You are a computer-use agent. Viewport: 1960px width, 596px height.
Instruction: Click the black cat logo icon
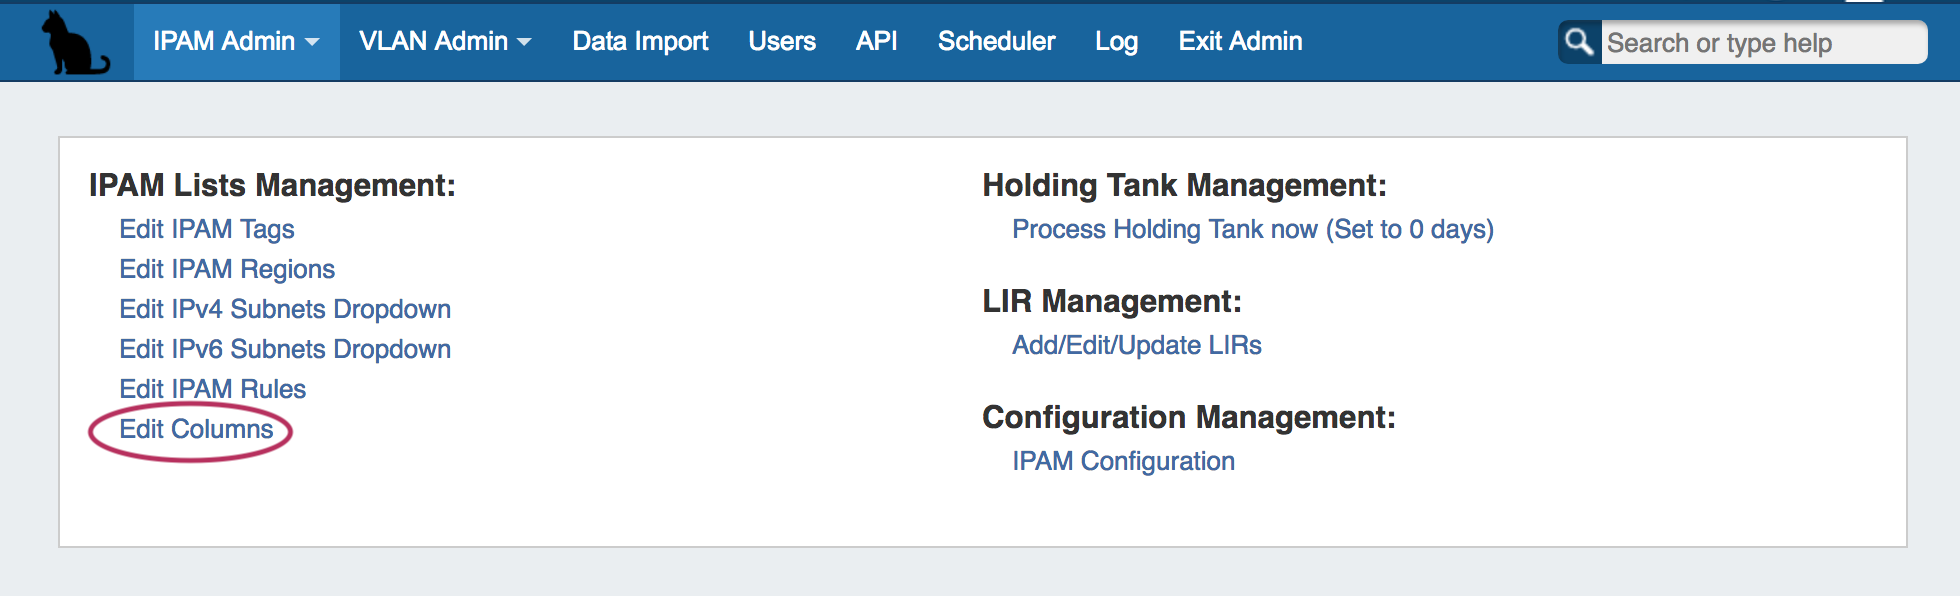click(x=73, y=43)
